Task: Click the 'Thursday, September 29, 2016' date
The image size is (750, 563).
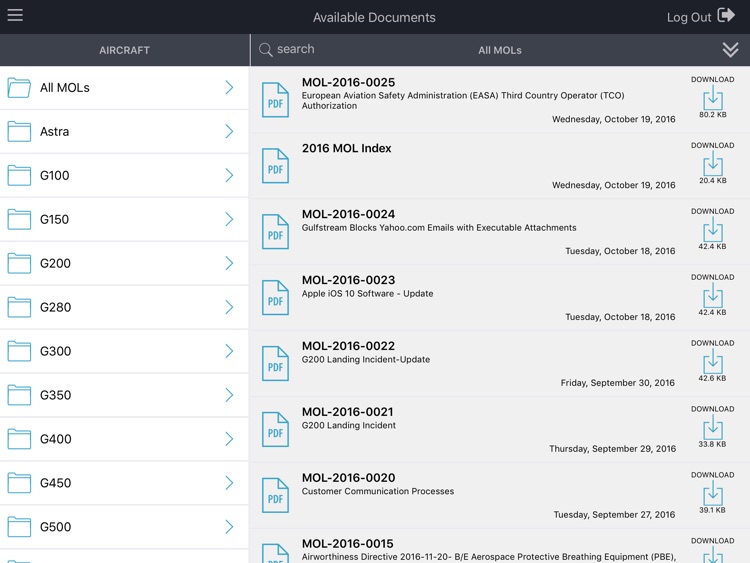Action: point(612,449)
